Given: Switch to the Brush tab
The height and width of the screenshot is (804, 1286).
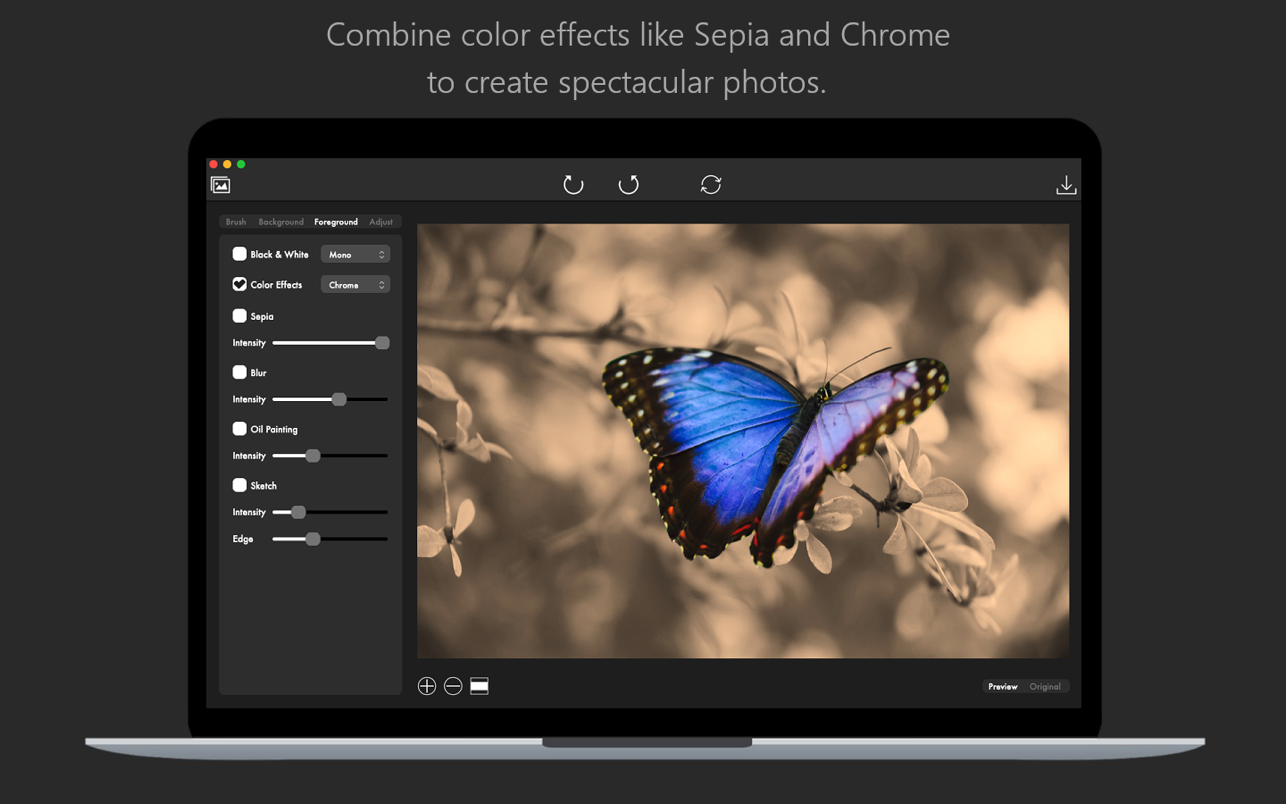Looking at the screenshot, I should pos(236,222).
